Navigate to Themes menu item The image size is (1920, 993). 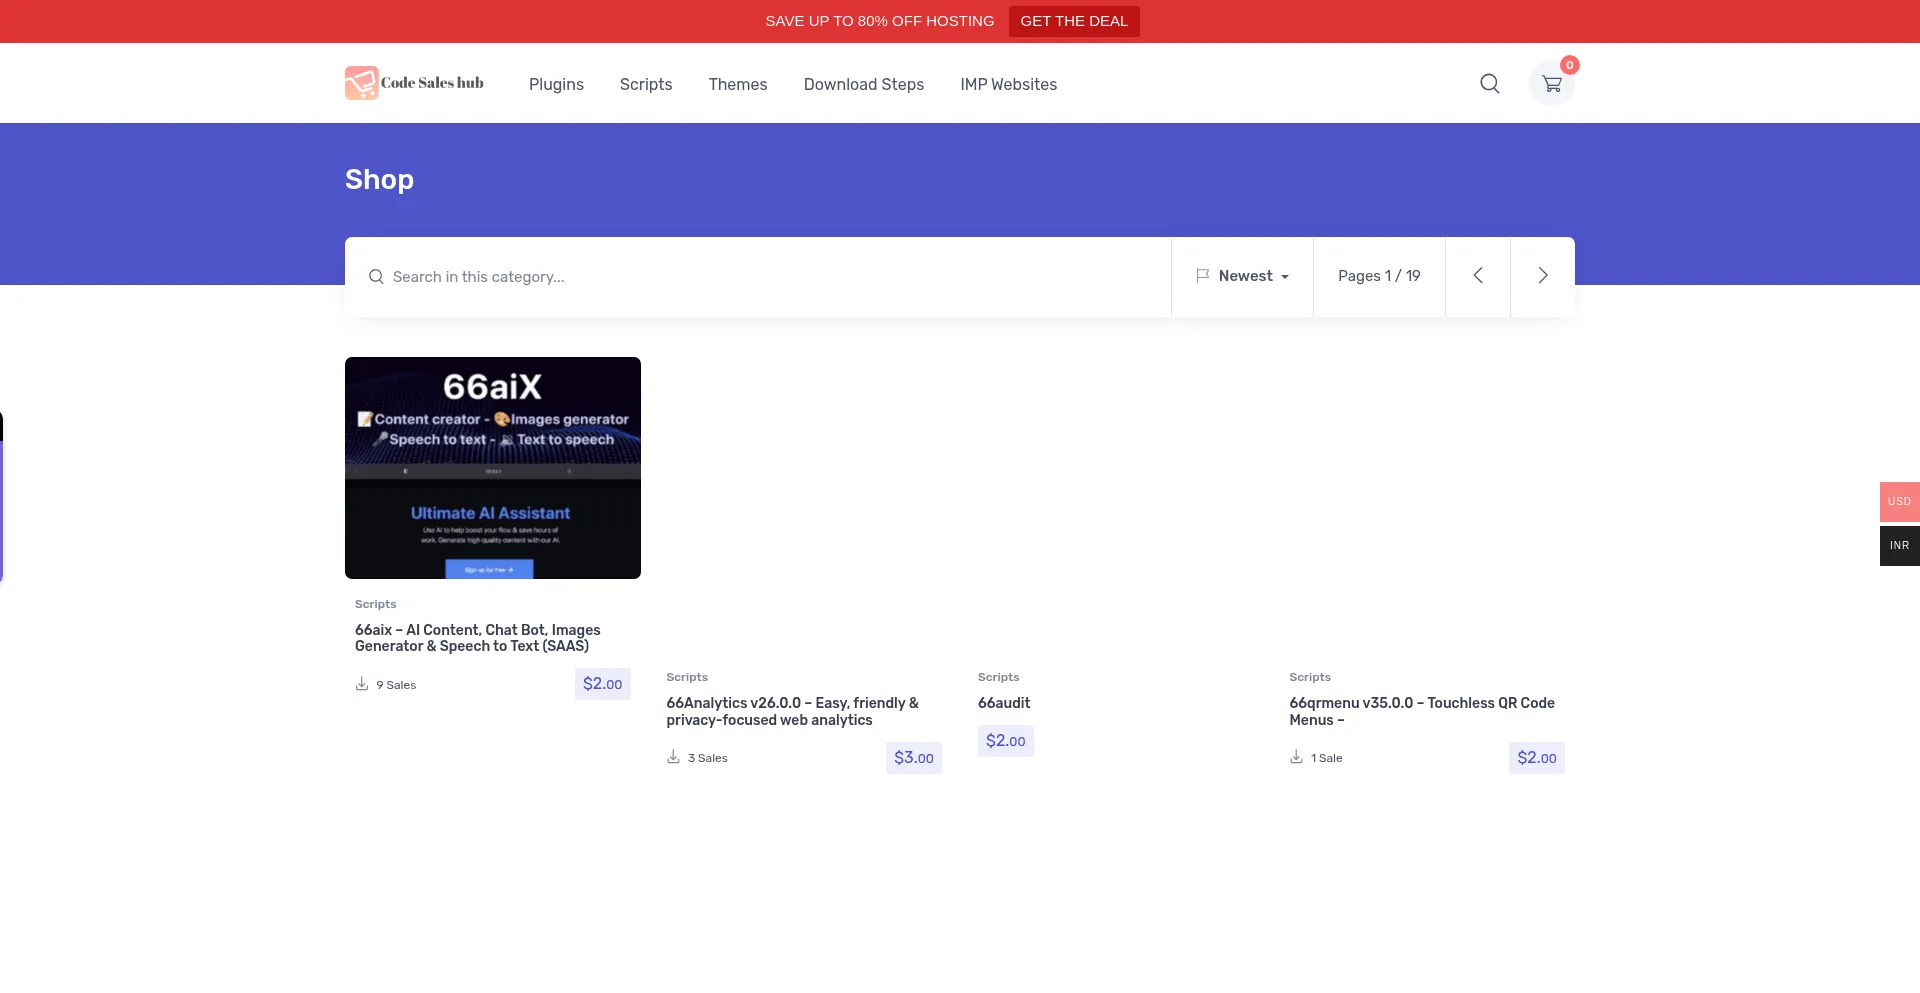point(737,85)
